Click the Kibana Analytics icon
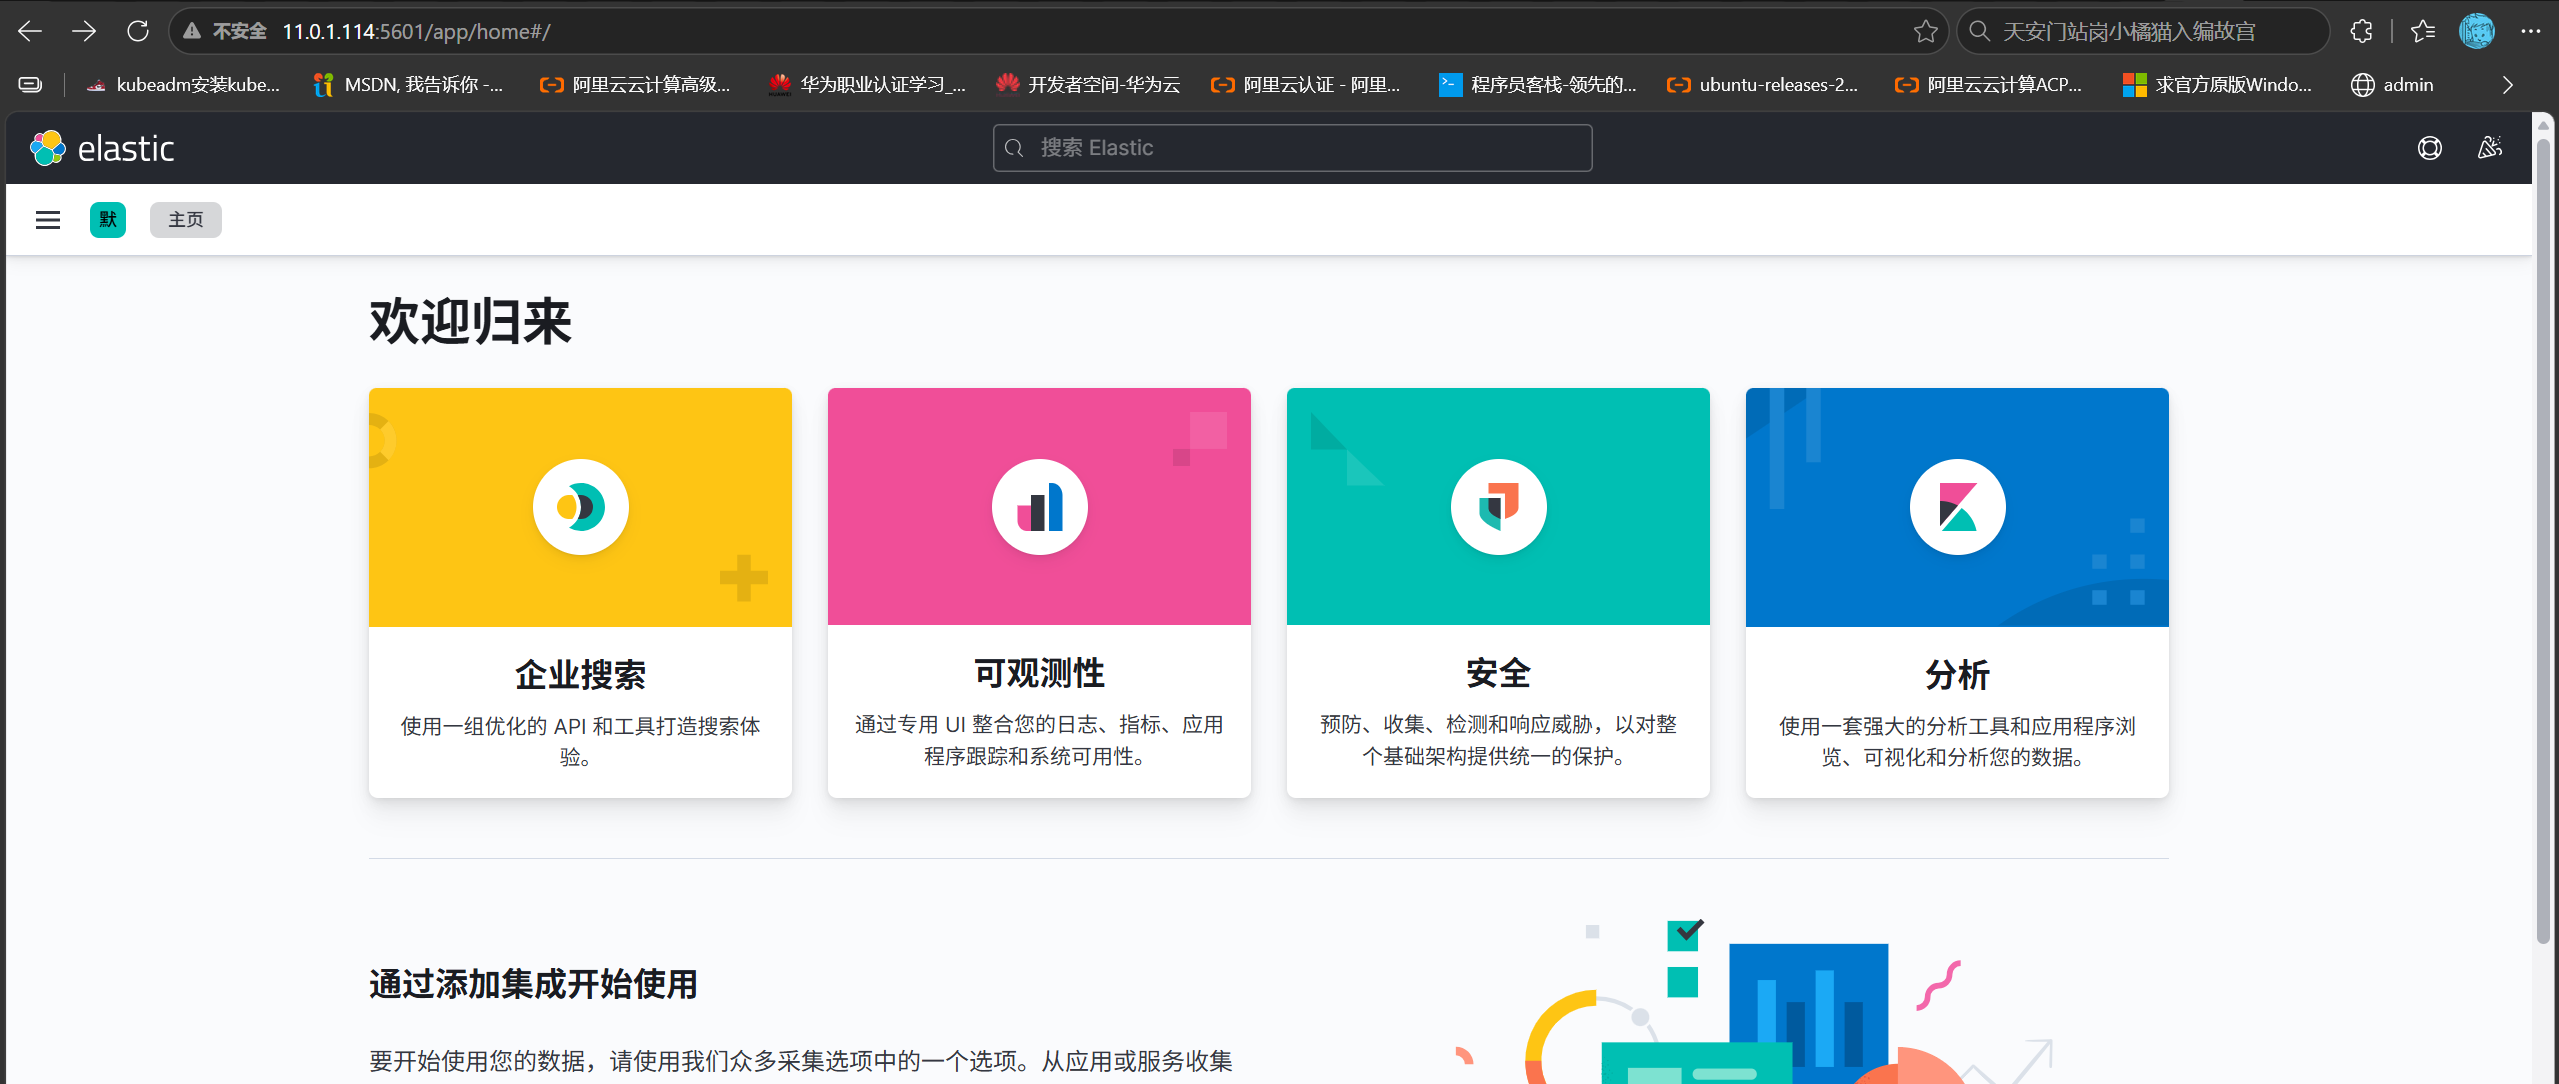 coord(1957,507)
